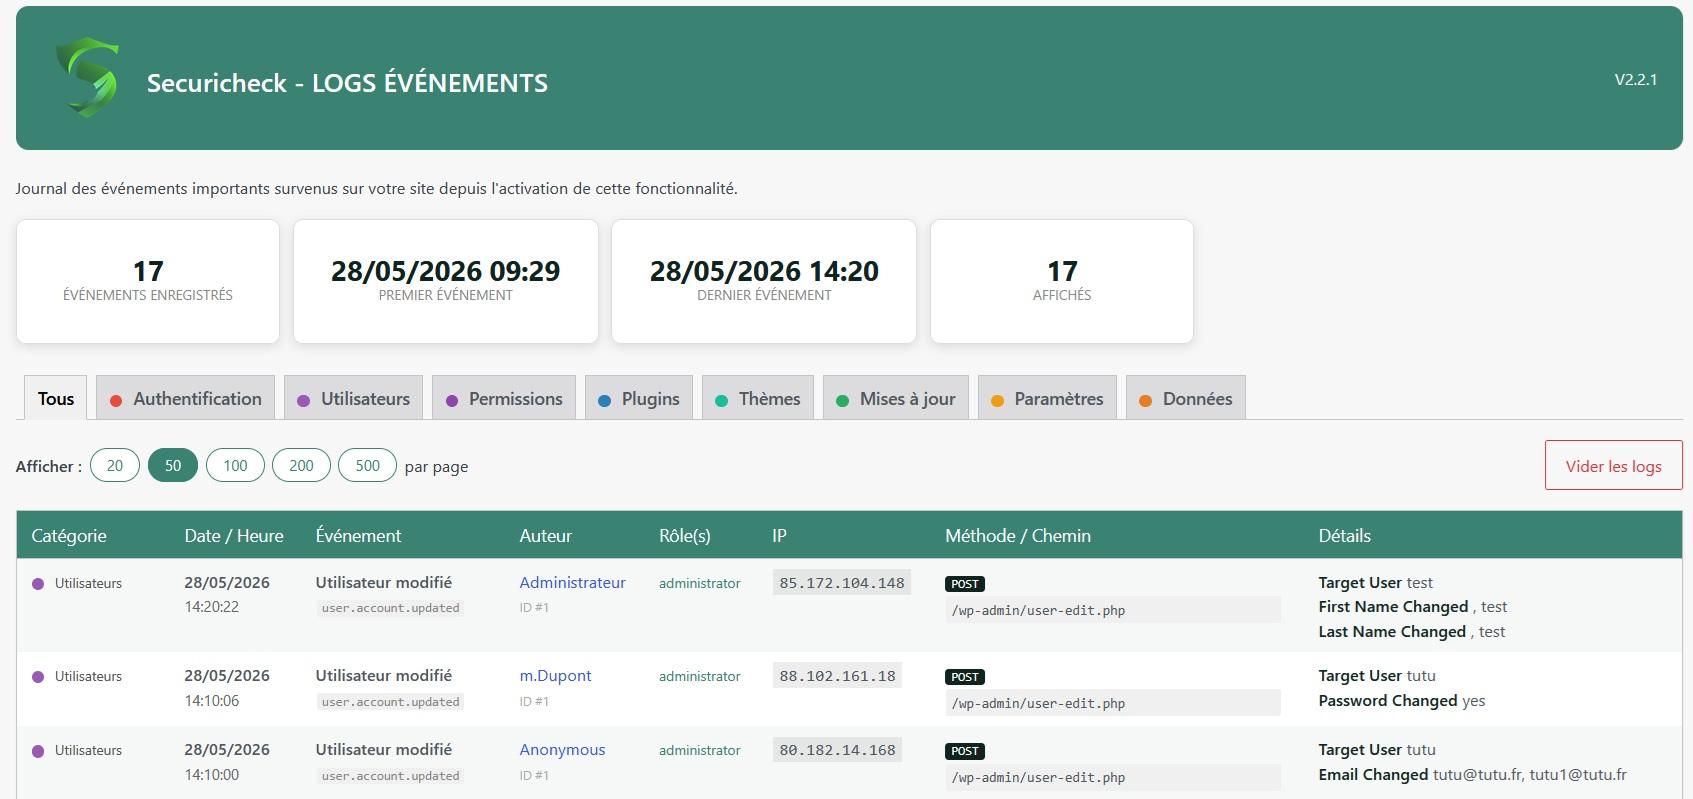Switch to the Données tab

1186,398
